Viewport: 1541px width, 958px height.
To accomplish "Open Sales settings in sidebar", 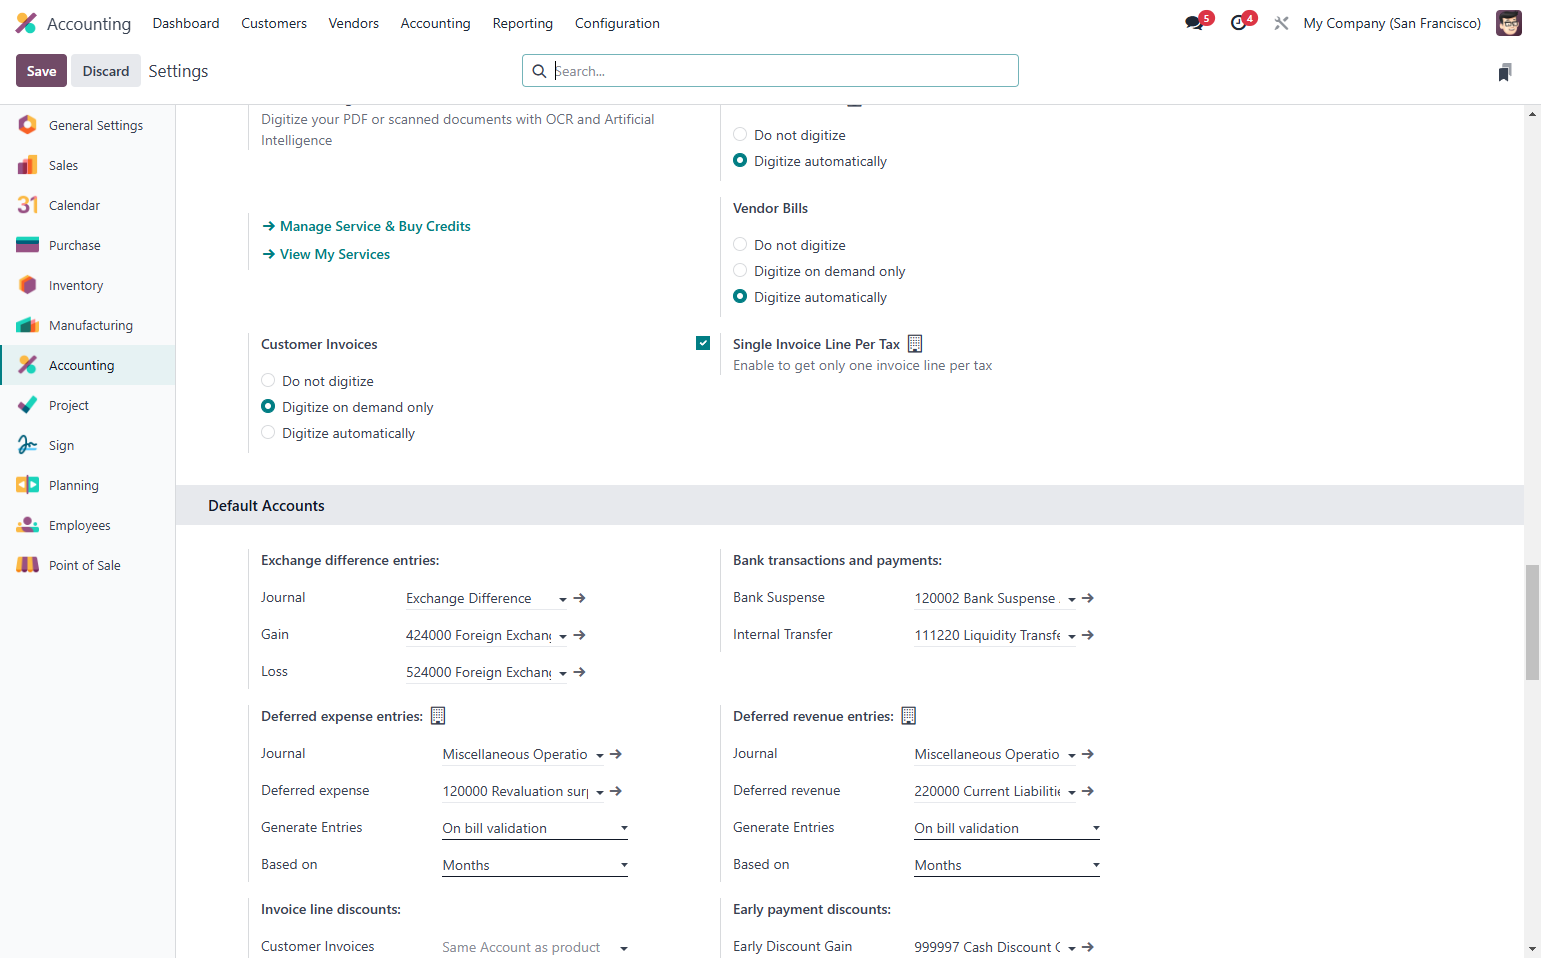I will [88, 165].
